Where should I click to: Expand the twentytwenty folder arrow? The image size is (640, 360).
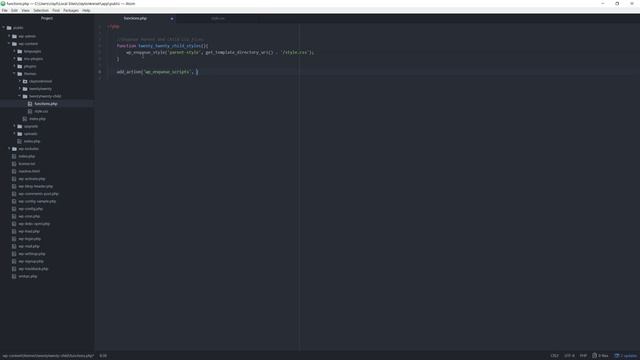tap(20, 89)
